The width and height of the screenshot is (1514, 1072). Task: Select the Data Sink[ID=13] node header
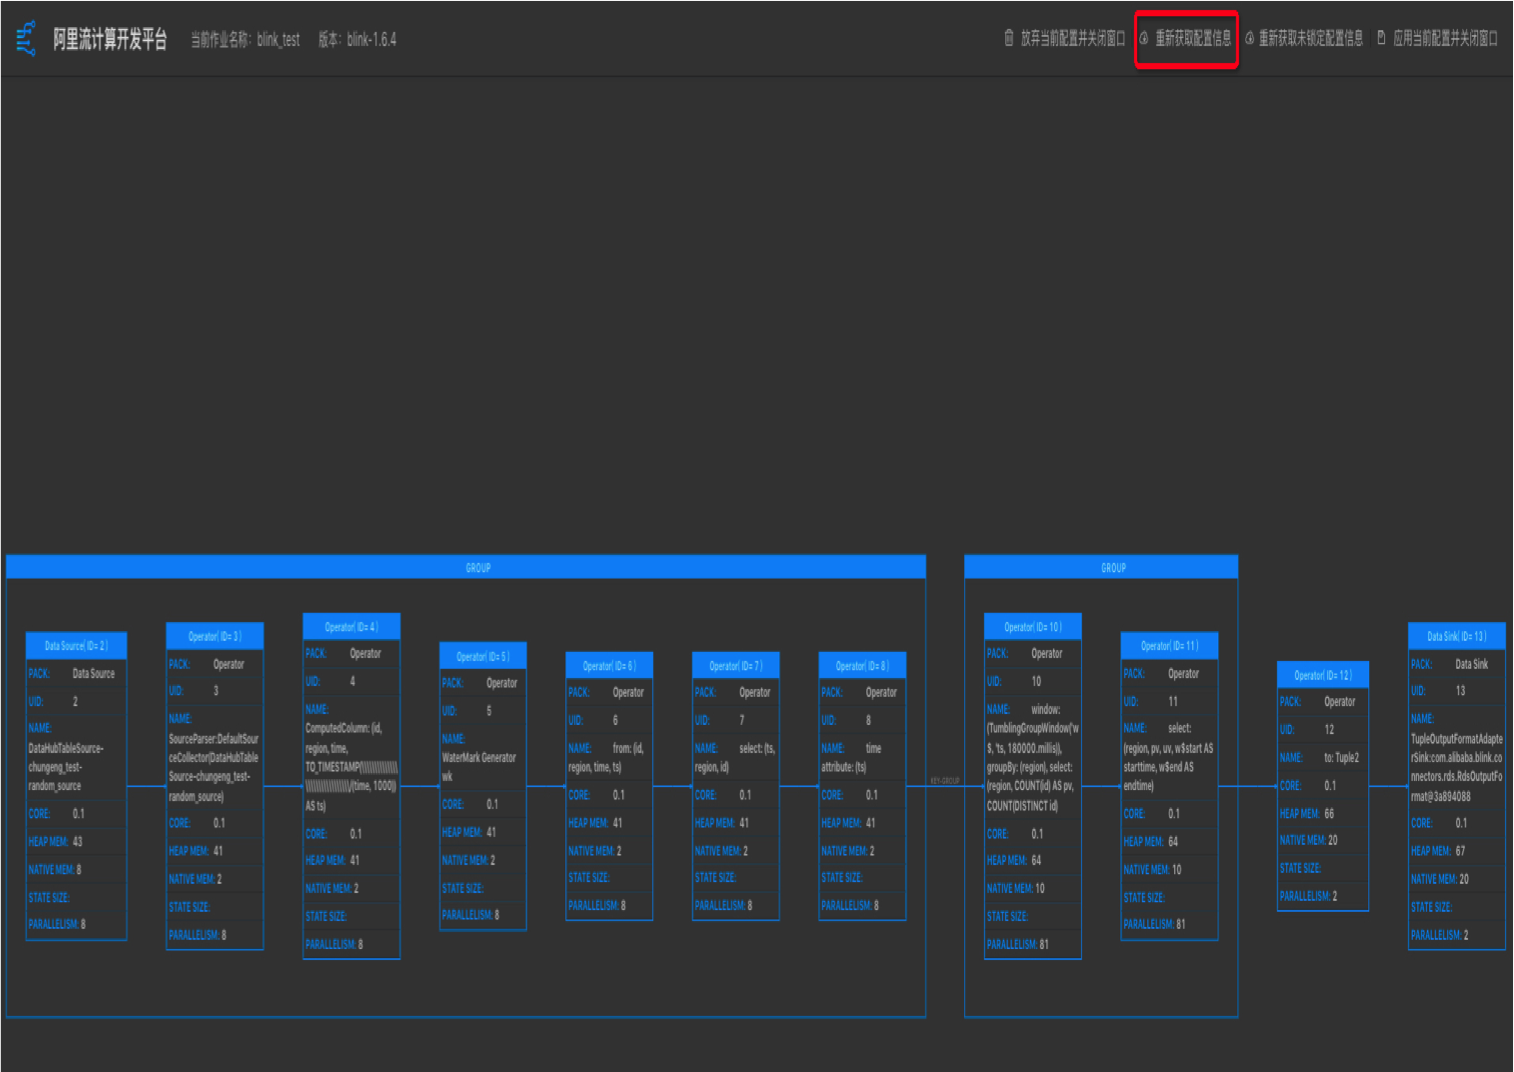coord(1457,636)
